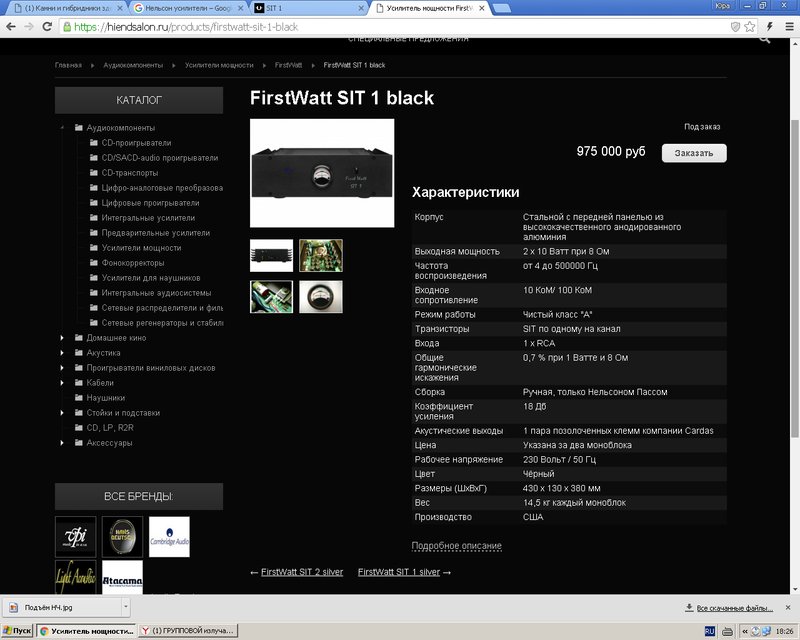Viewport: 800px width, 640px height.
Task: Expand Проигрыватели виниловых дисков category
Action: 62,367
